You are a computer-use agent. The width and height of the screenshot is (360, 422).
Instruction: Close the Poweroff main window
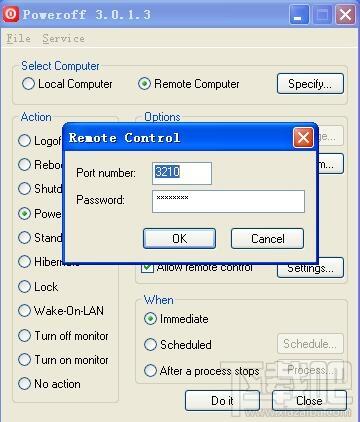pyautogui.click(x=345, y=15)
